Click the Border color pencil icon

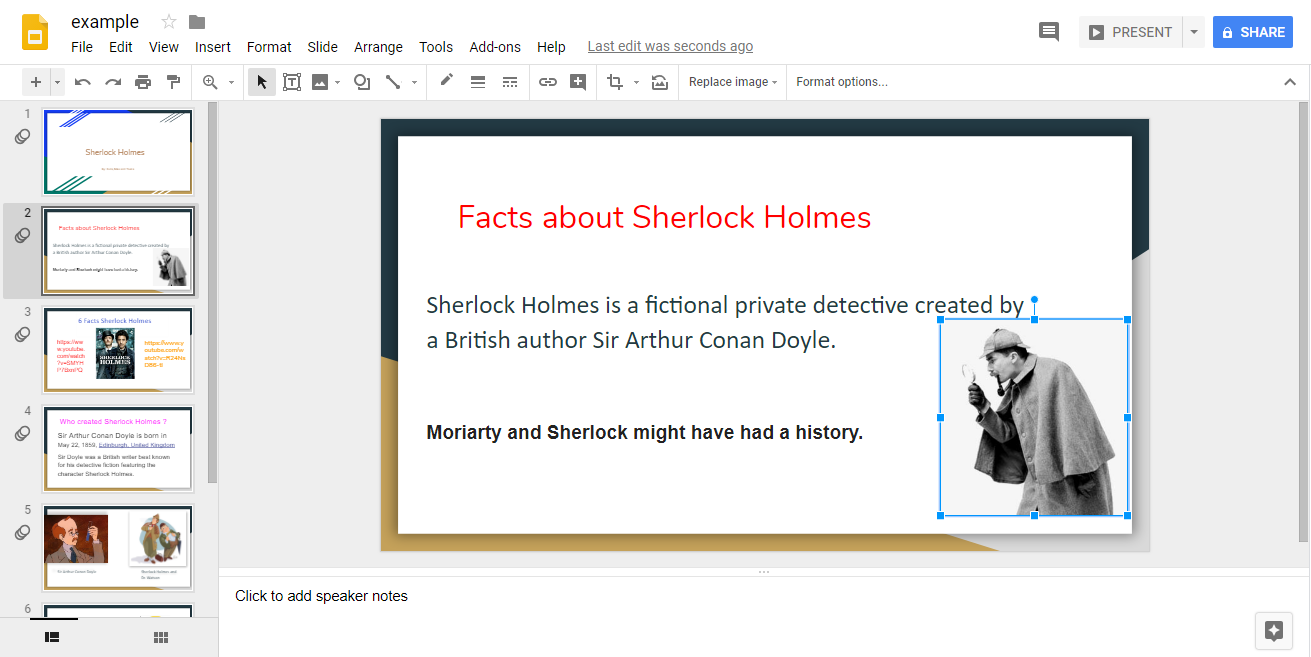click(446, 81)
